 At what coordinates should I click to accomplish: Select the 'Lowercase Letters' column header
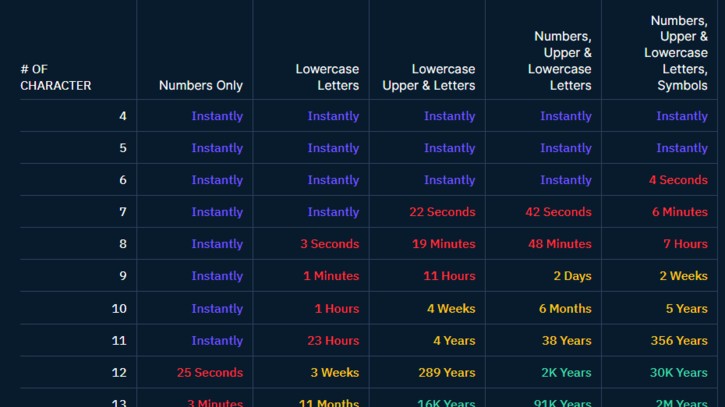327,77
